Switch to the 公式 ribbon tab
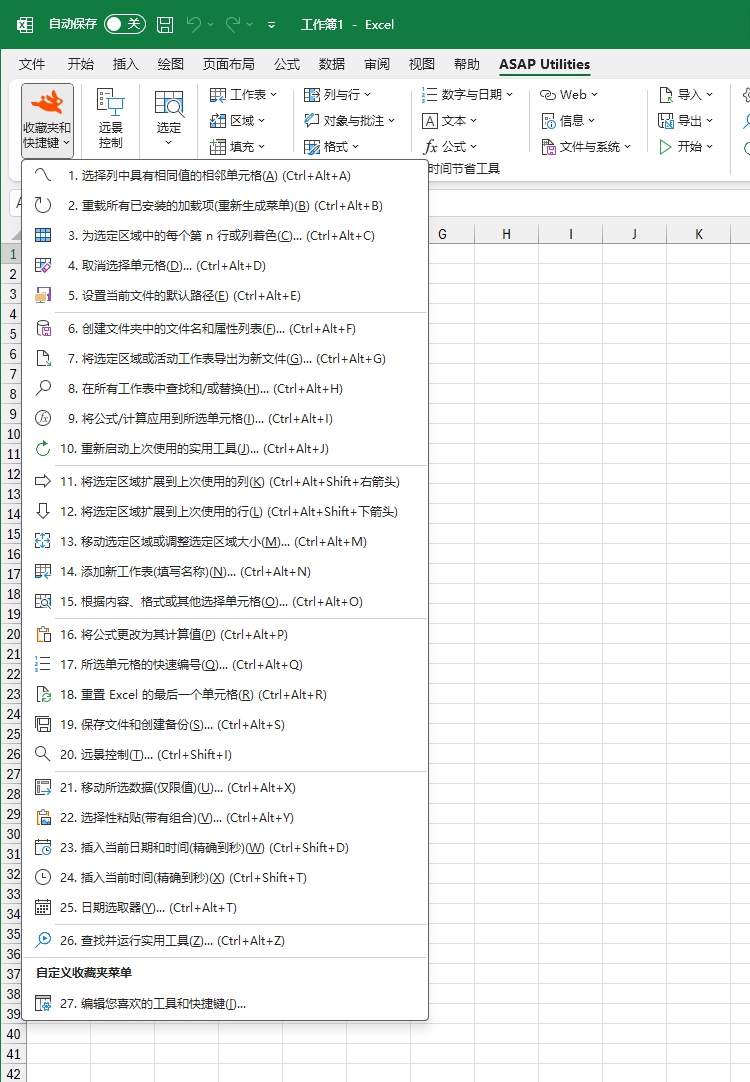Viewport: 750px width, 1082px height. tap(287, 64)
